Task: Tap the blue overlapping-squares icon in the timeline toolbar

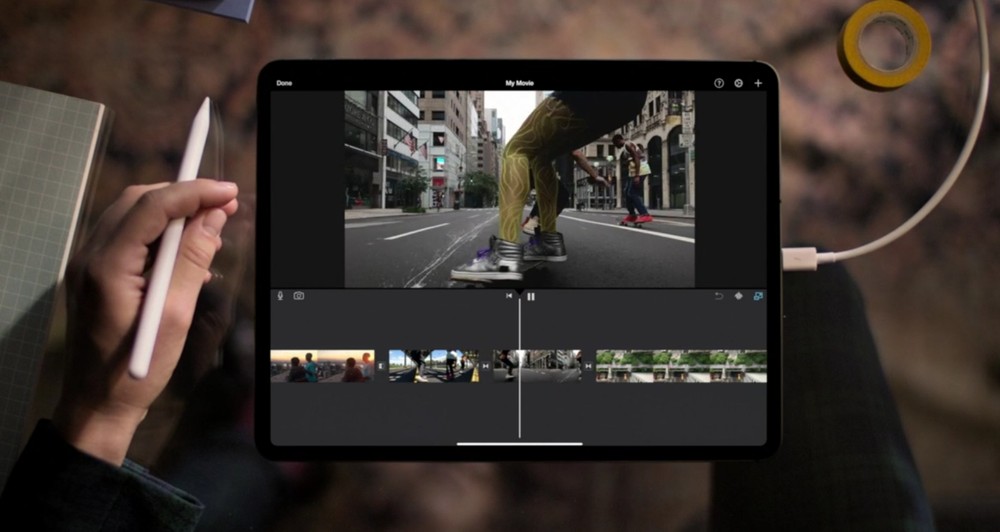Action: (758, 296)
